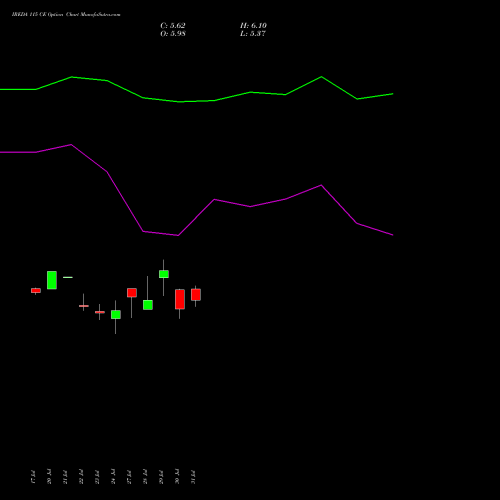This screenshot has width=500, height=500.
Task: Select the 20 Jul date label
Action: coord(49,477)
